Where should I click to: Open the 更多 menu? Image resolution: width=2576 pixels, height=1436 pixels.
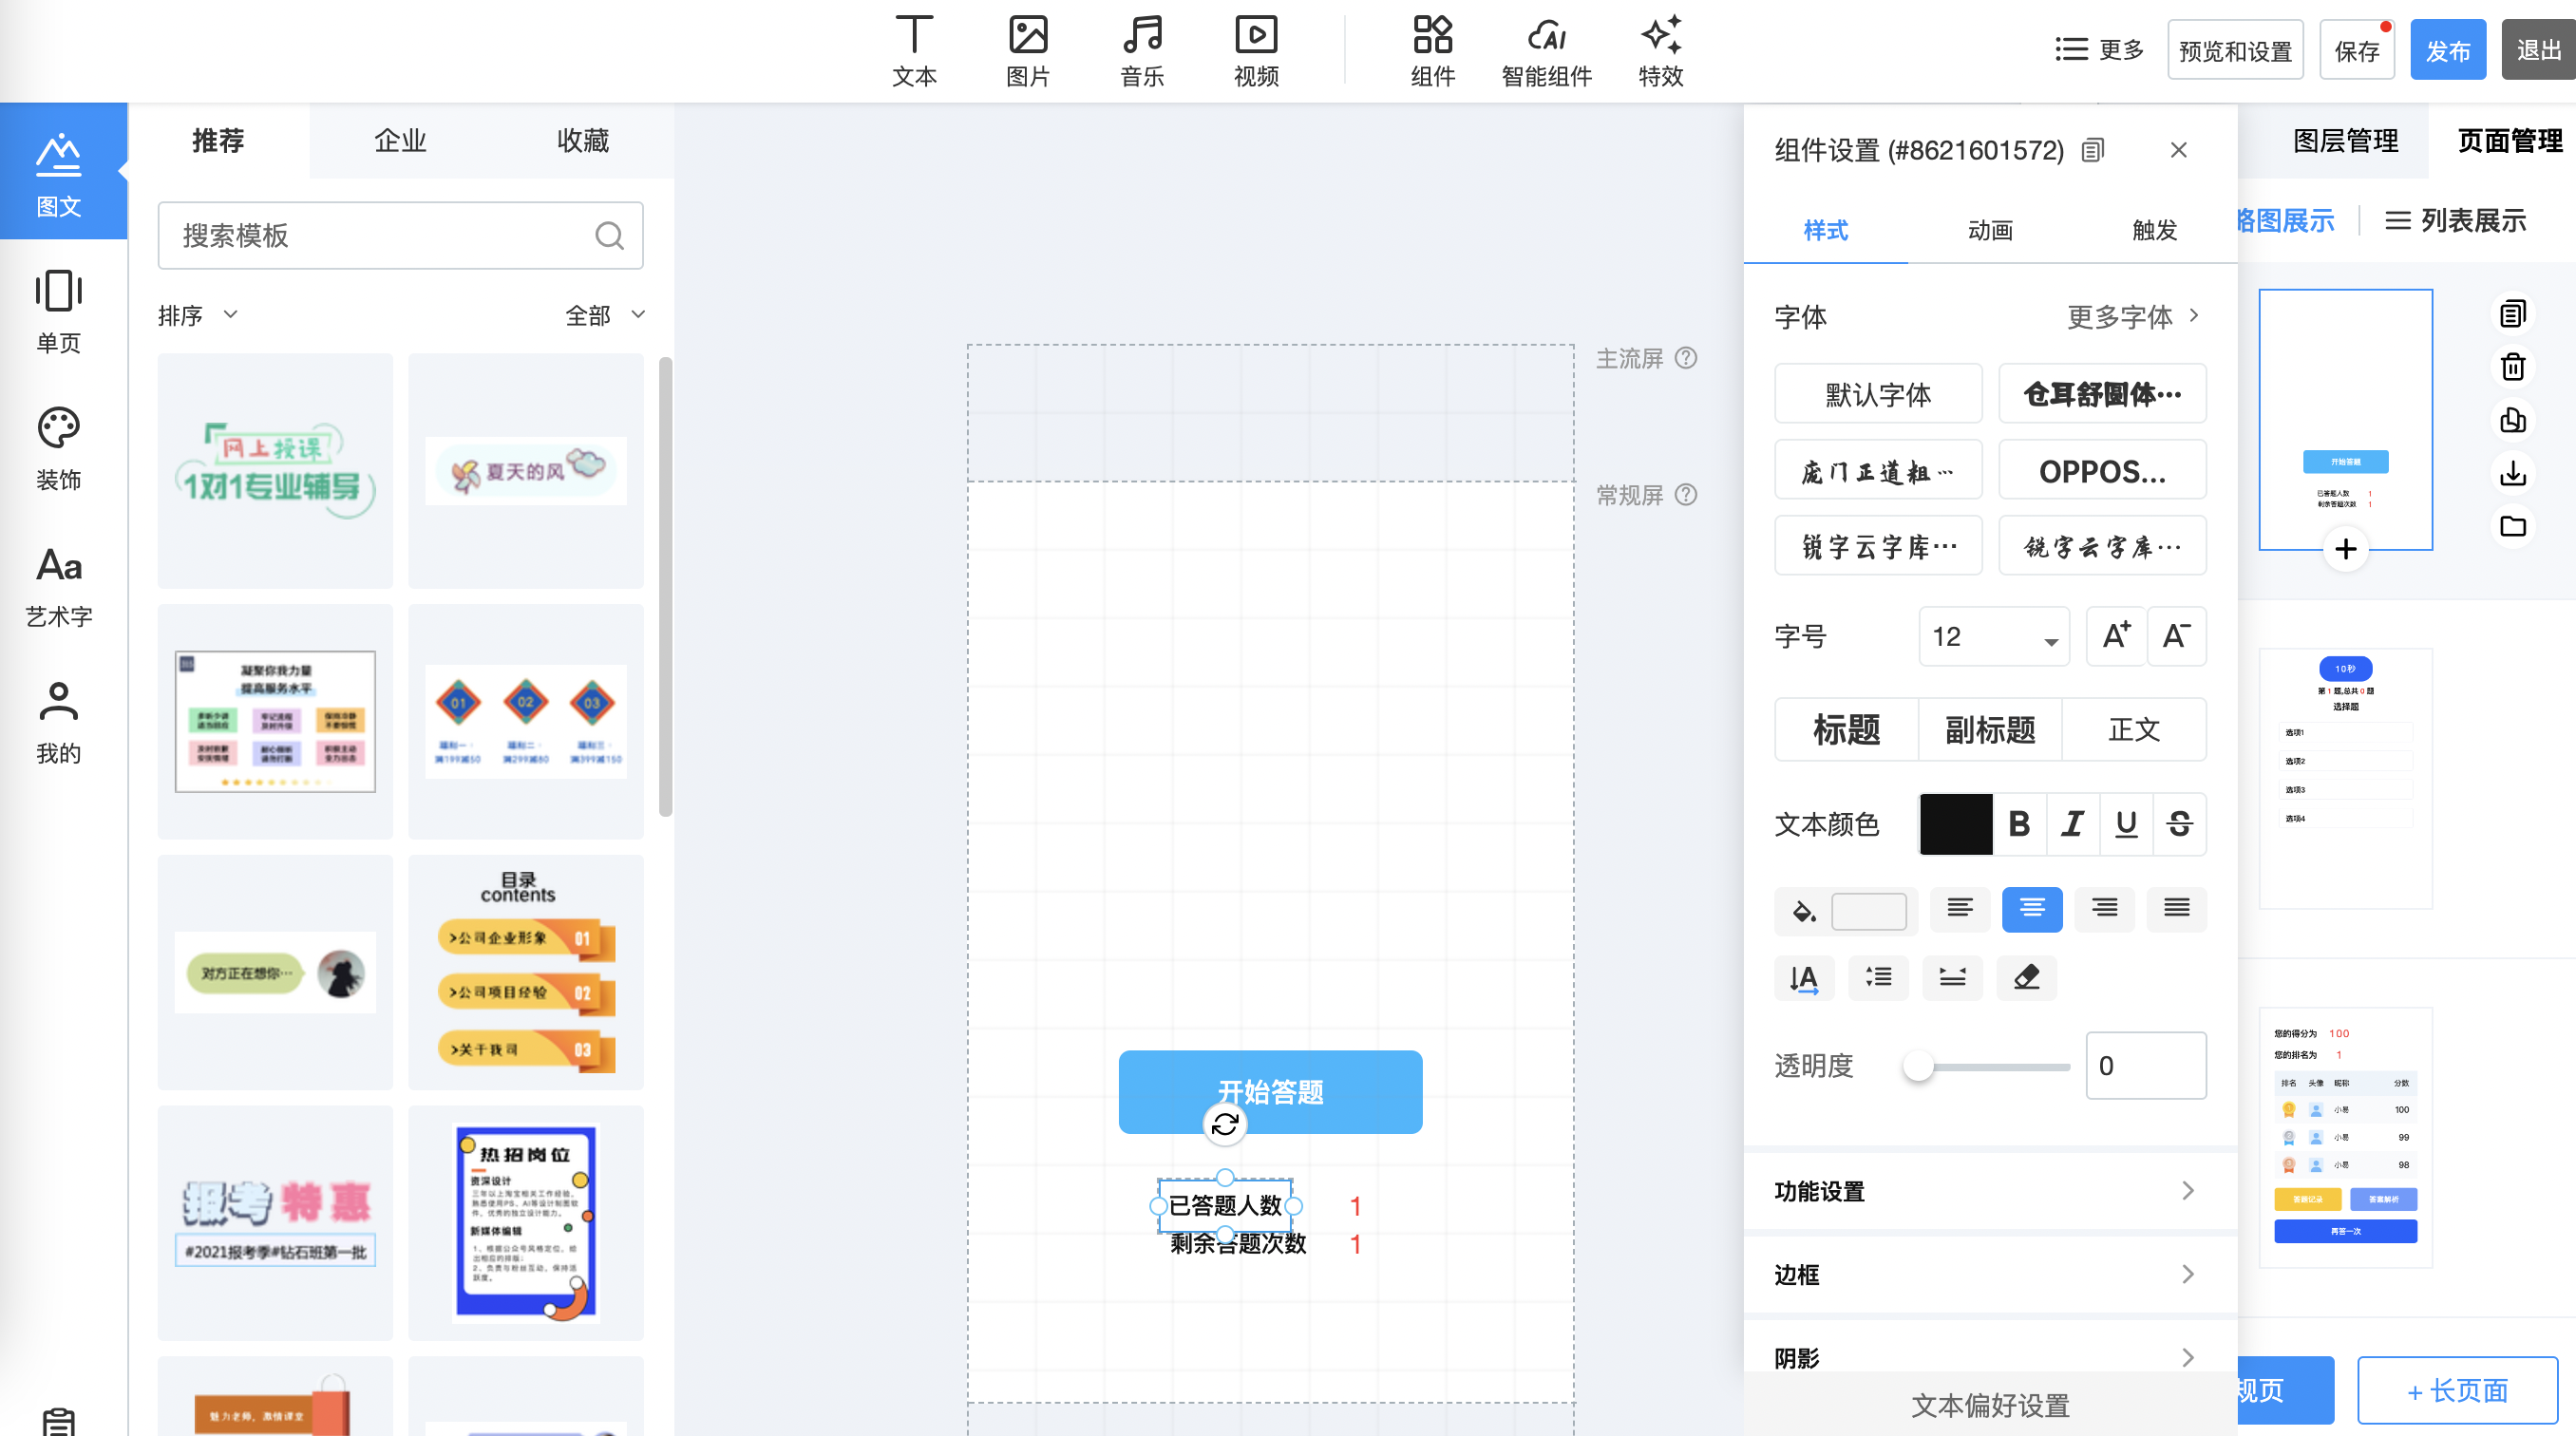[2099, 49]
